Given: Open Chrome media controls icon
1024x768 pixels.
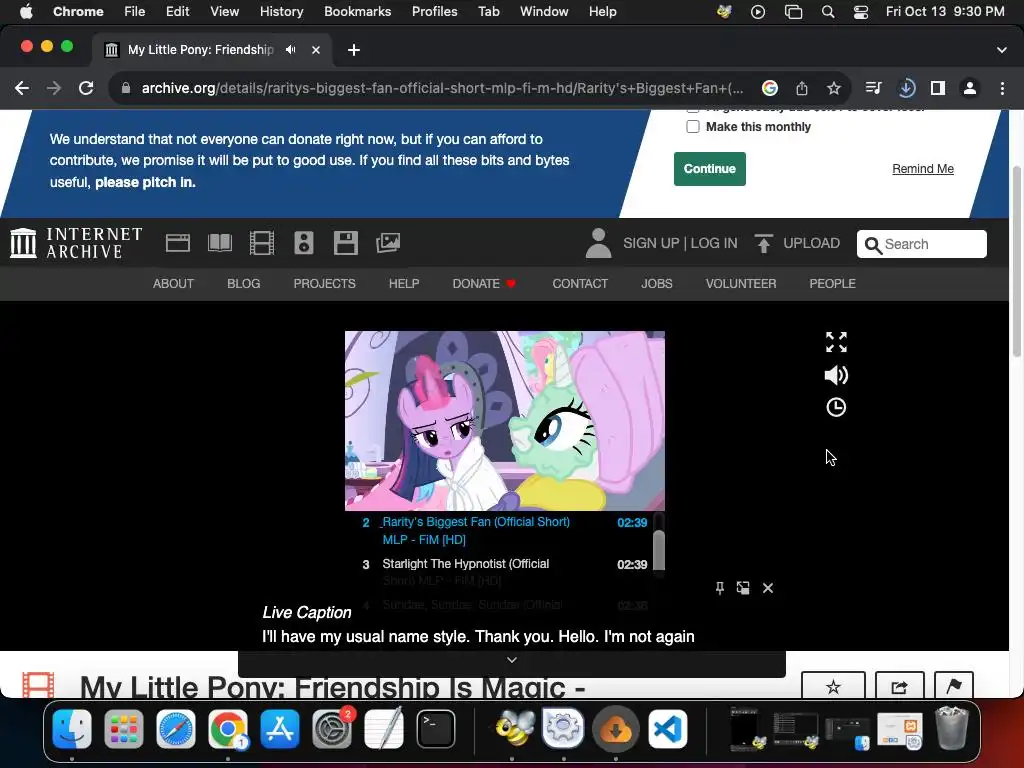Looking at the screenshot, I should [873, 88].
